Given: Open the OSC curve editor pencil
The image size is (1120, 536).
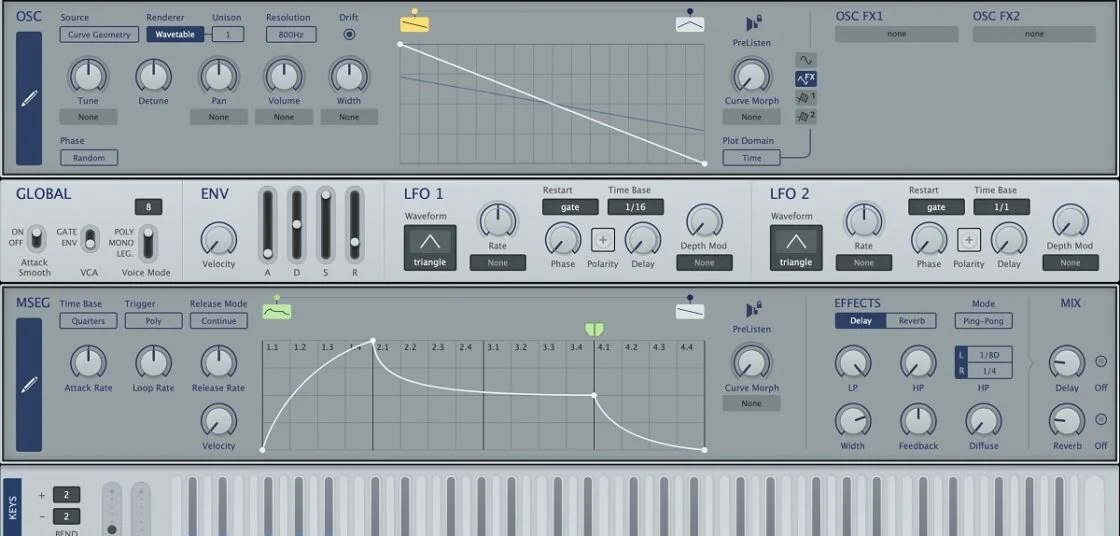Looking at the screenshot, I should pos(29,98).
